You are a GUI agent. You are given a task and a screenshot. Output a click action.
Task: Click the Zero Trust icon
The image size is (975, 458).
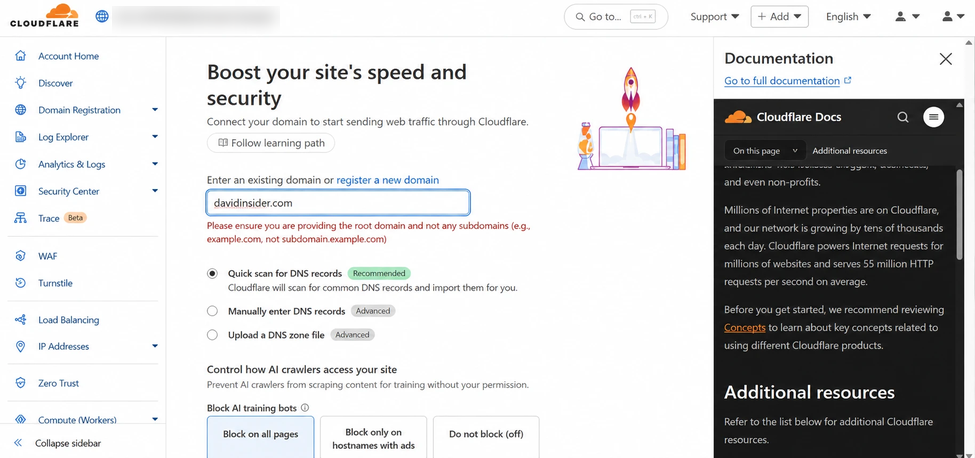pos(21,383)
